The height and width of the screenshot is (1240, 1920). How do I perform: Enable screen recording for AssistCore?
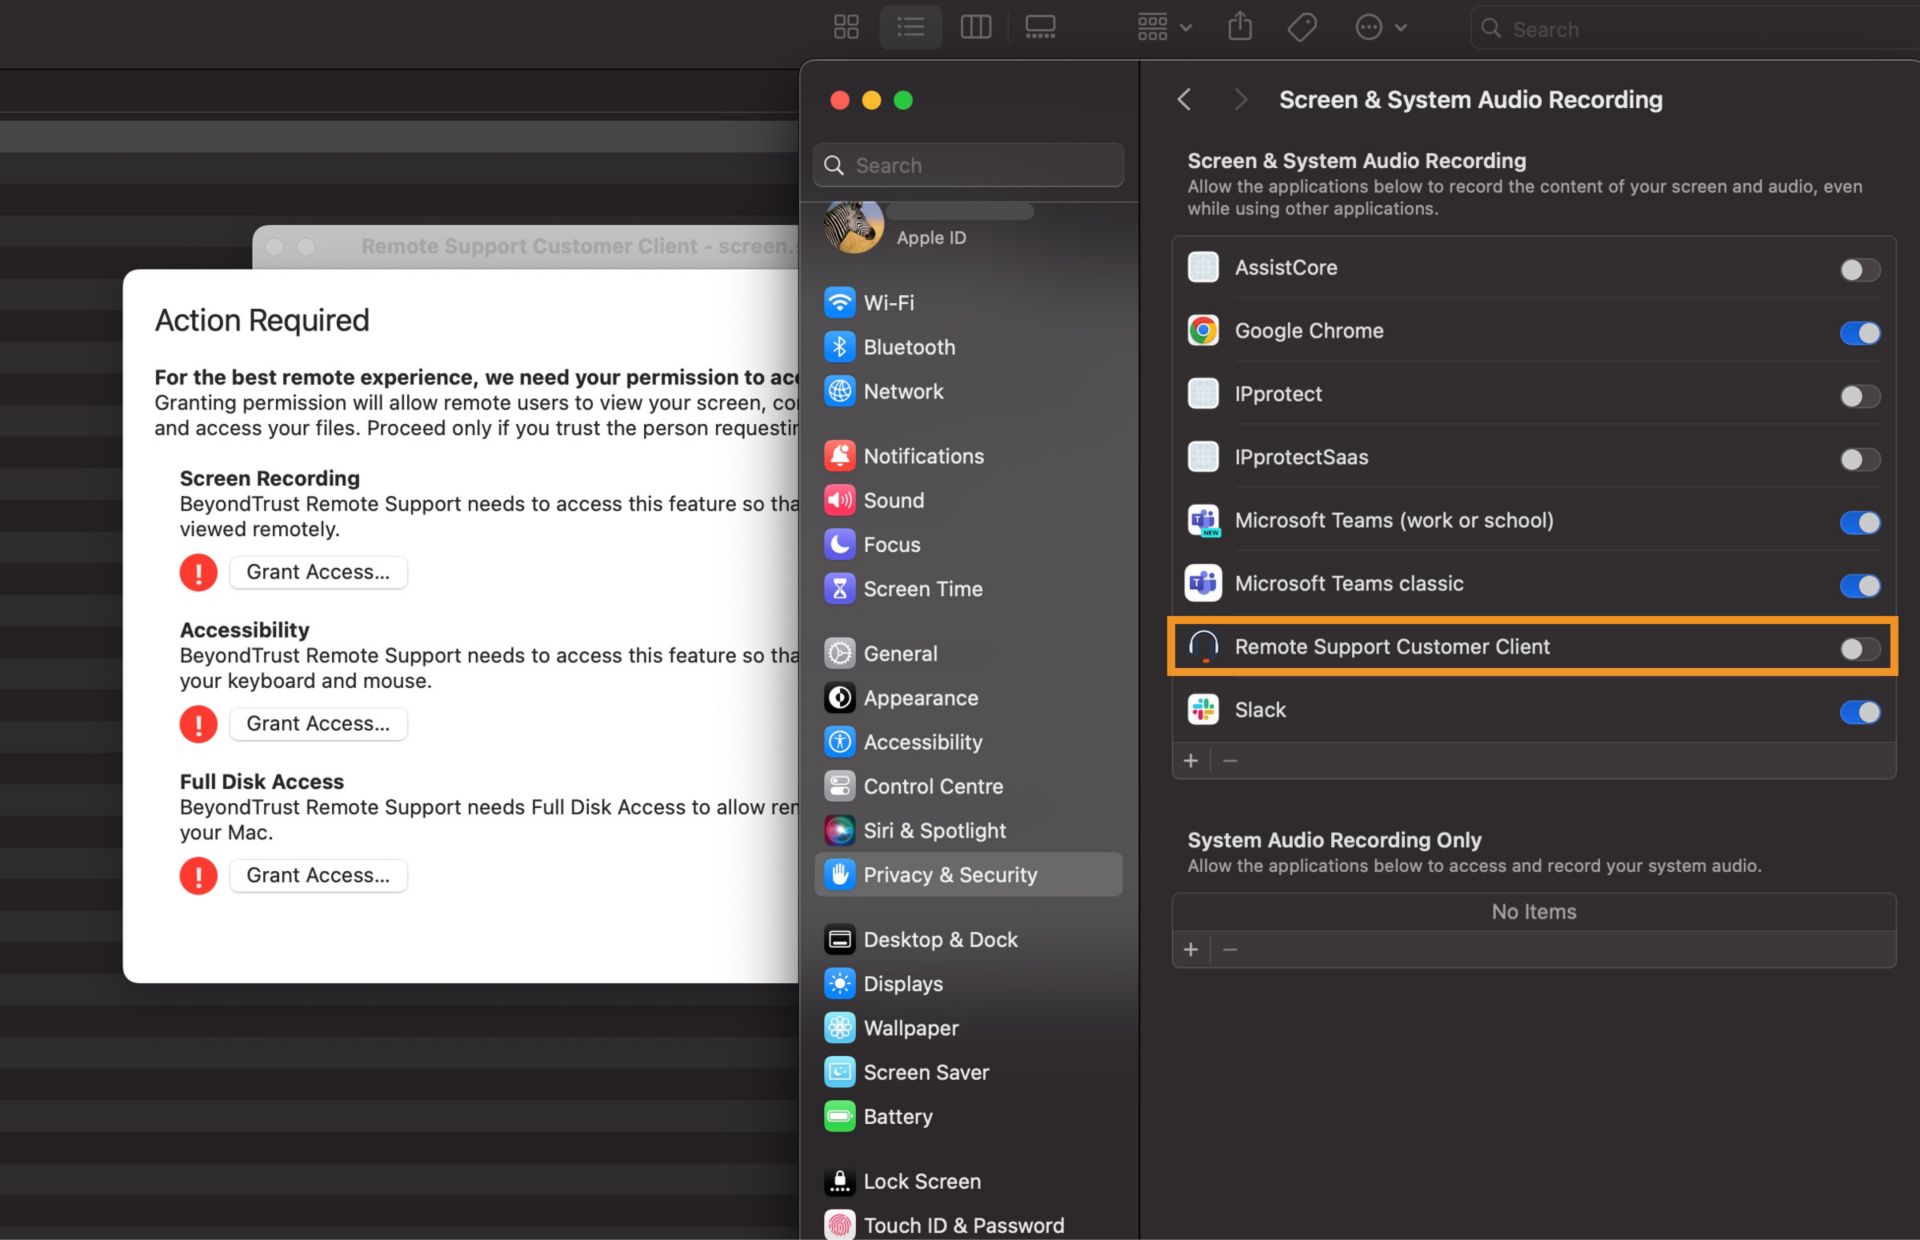point(1860,269)
